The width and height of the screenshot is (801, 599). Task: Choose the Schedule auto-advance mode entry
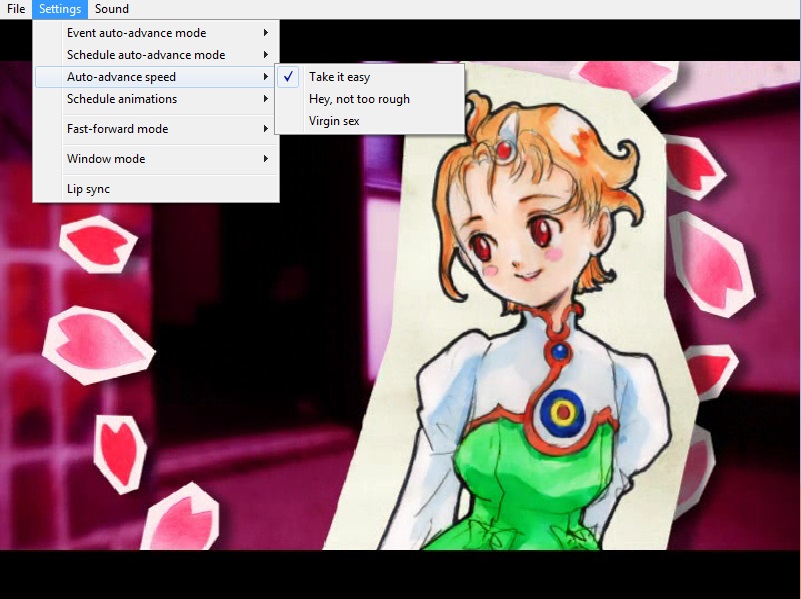pos(146,55)
